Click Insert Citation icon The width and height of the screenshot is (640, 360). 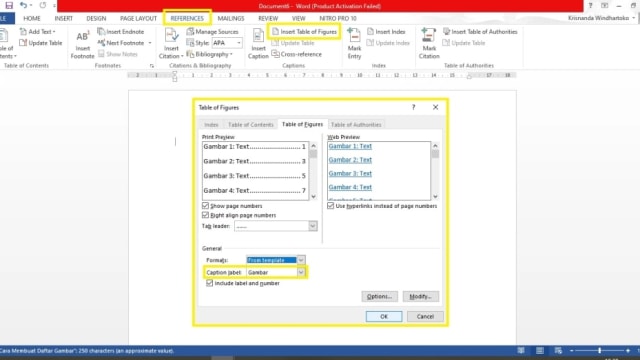[171, 44]
